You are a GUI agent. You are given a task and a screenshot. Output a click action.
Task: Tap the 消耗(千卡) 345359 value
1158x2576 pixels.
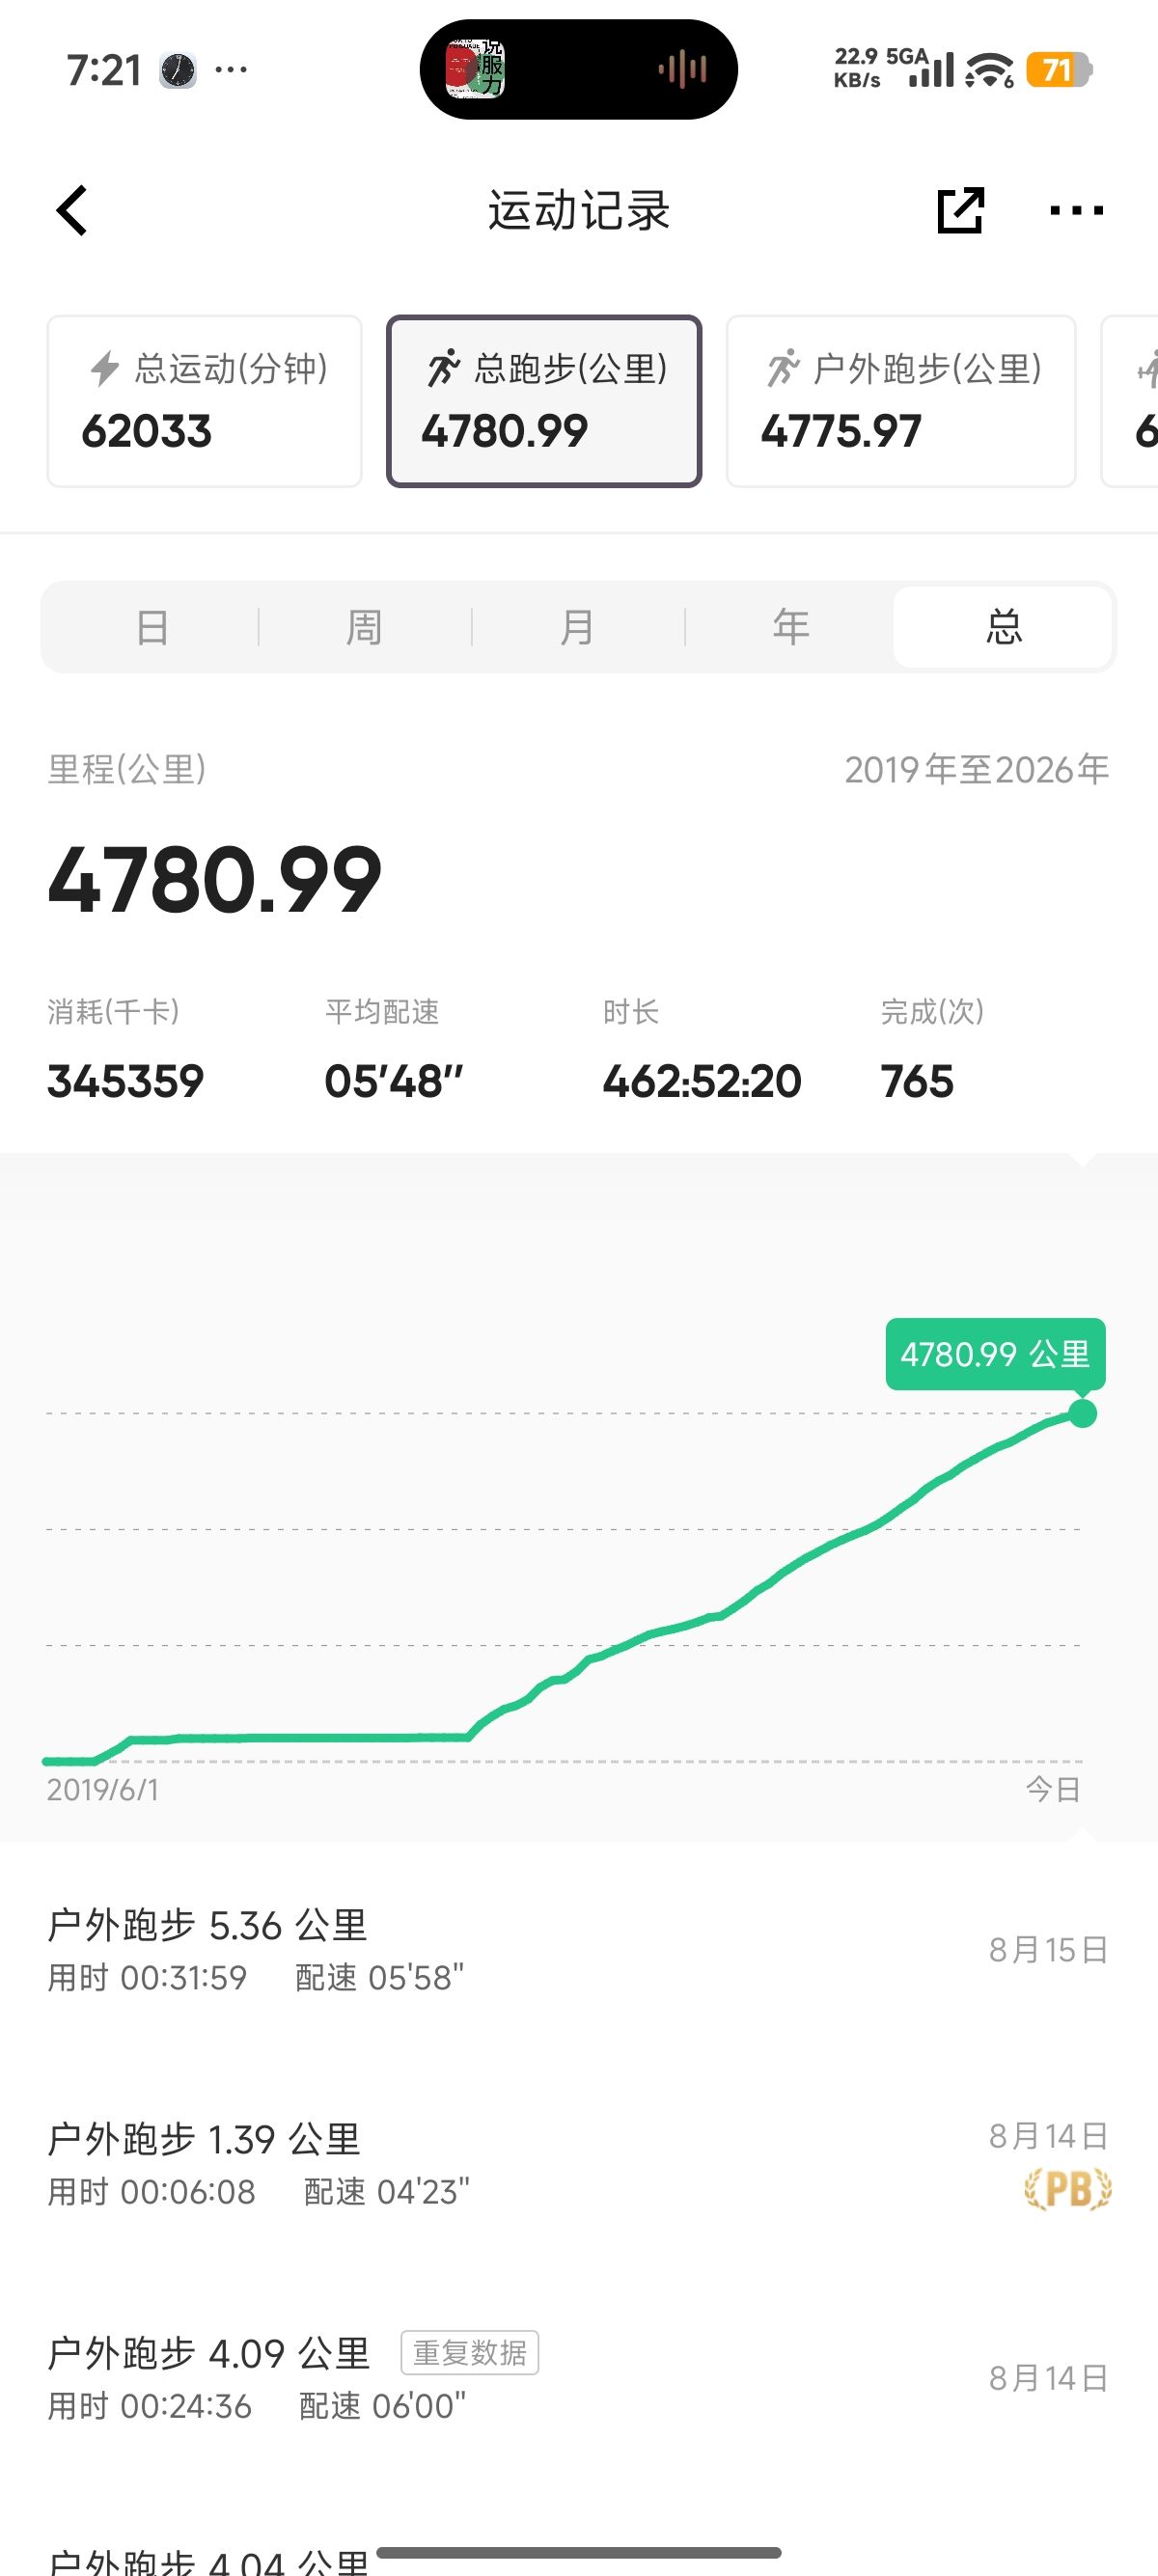tap(126, 1081)
